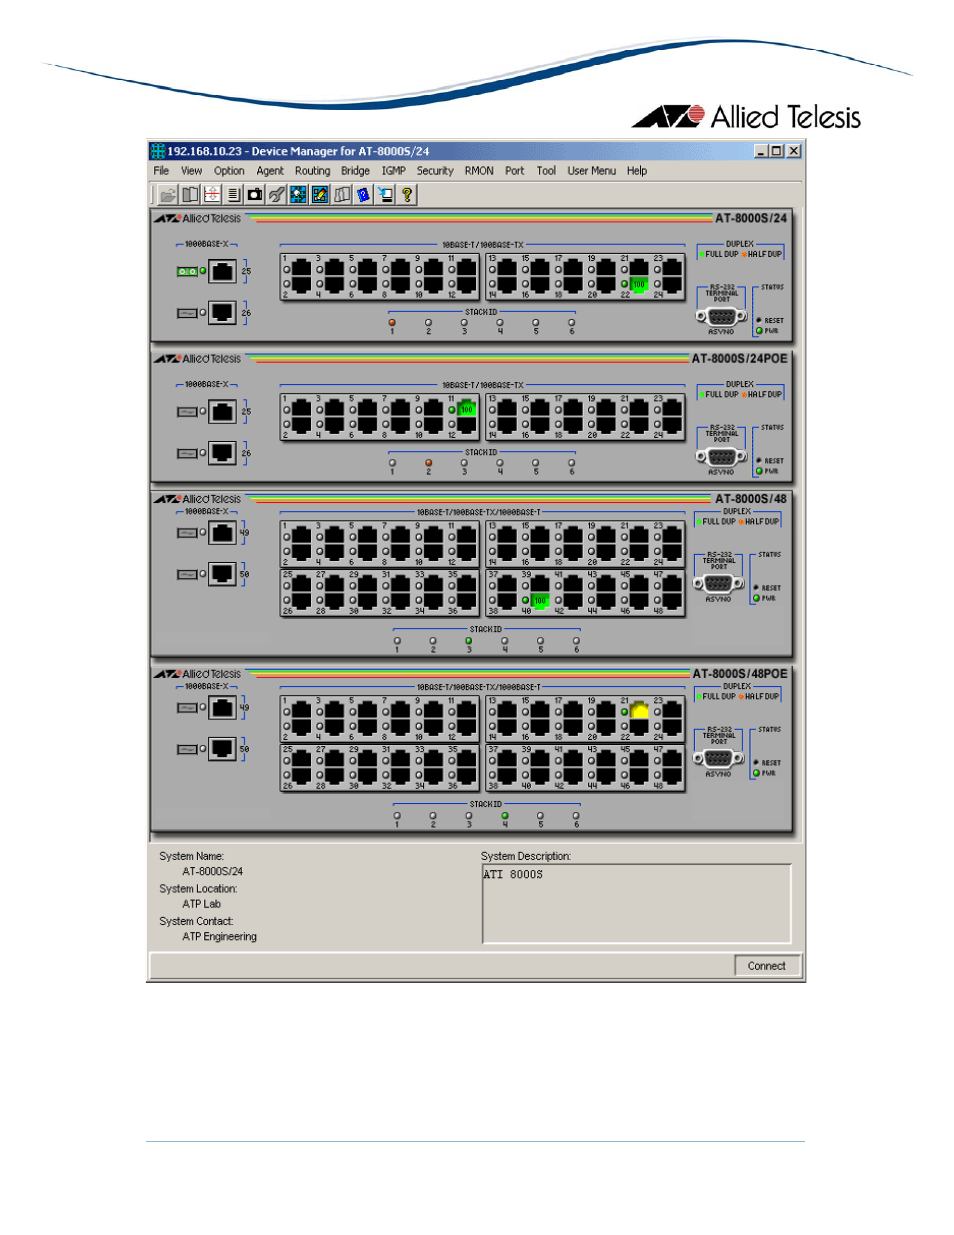Open the IGMP menu
The image size is (954, 1235).
[394, 171]
